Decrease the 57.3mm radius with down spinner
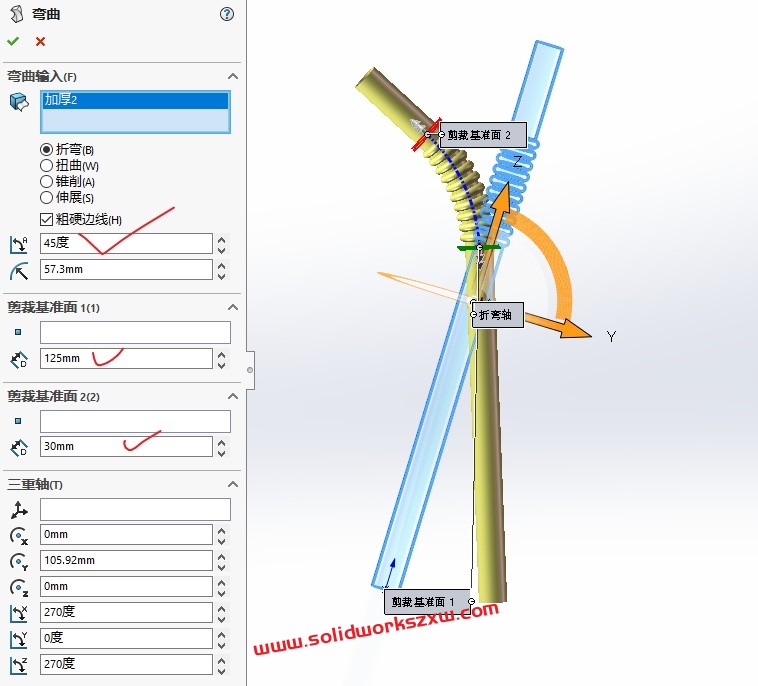The height and width of the screenshot is (686, 758). tap(221, 275)
